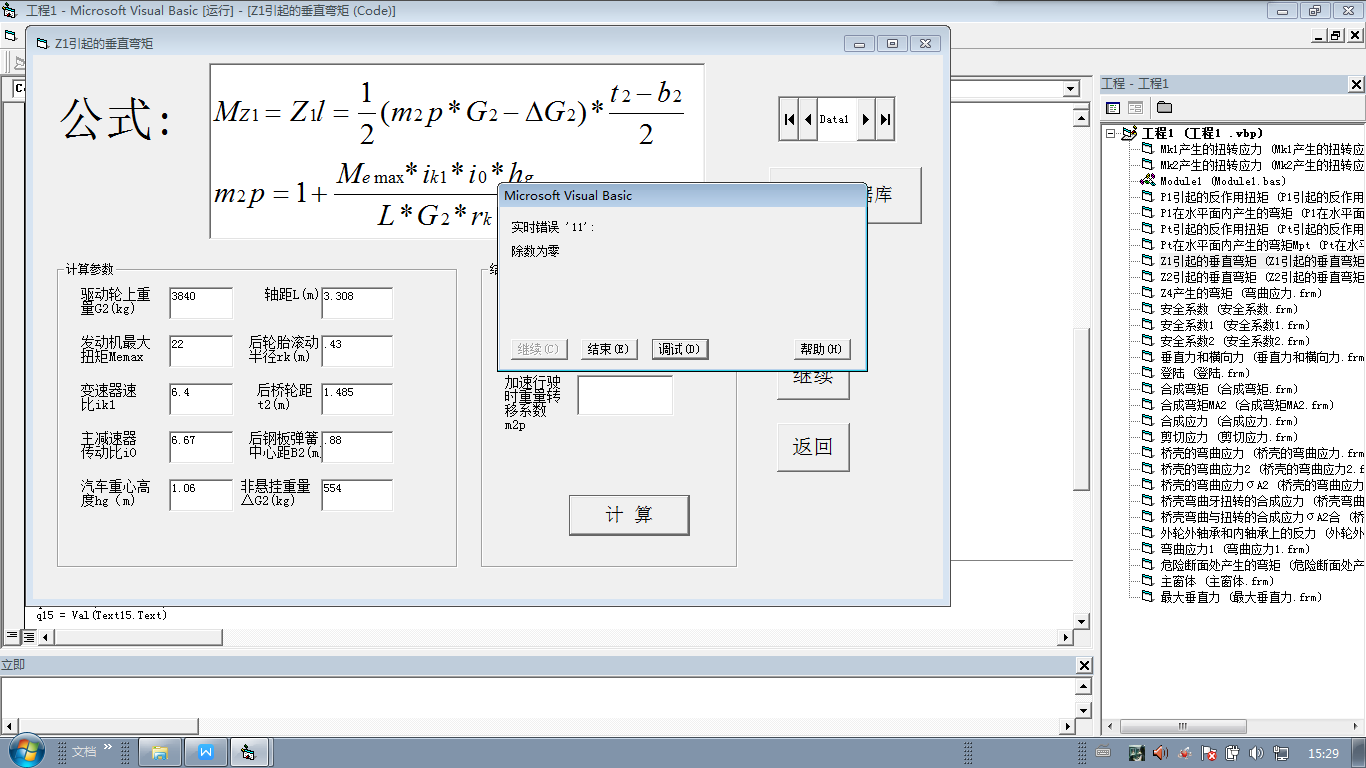Click the 后轮胎滚动半径rk field showing .43

[x=357, y=351]
